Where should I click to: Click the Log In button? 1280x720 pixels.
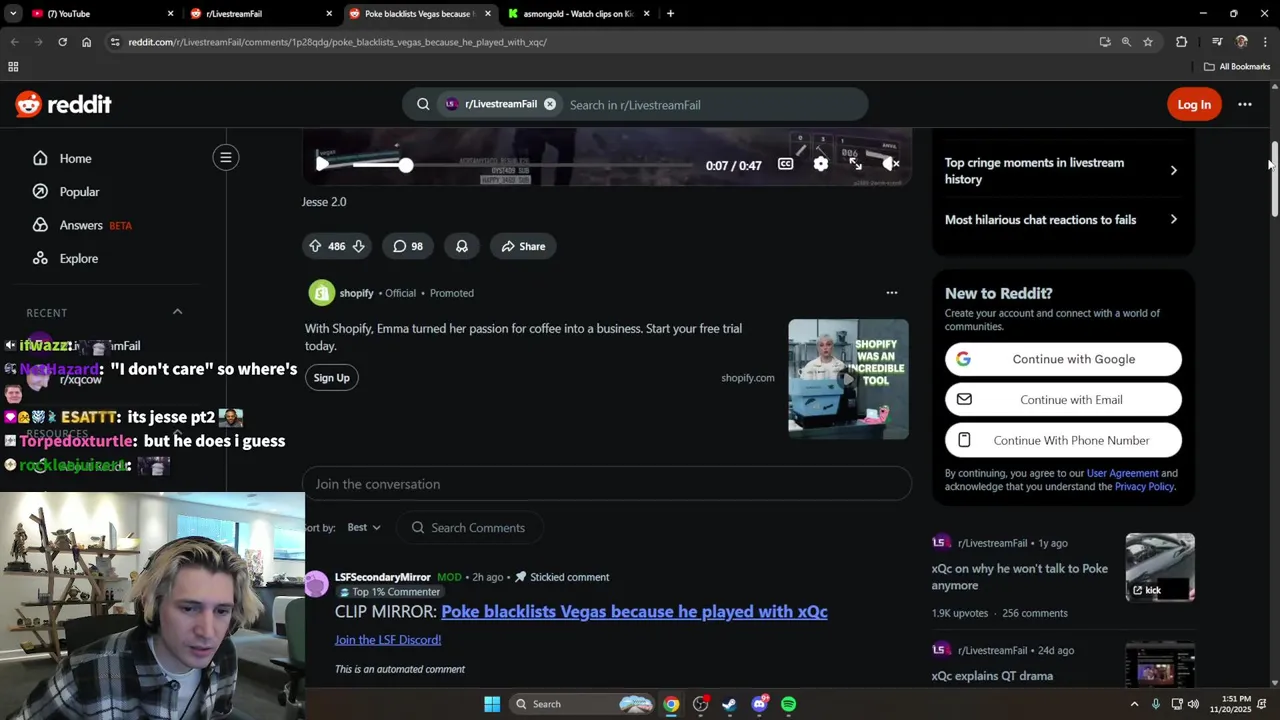(x=1194, y=104)
